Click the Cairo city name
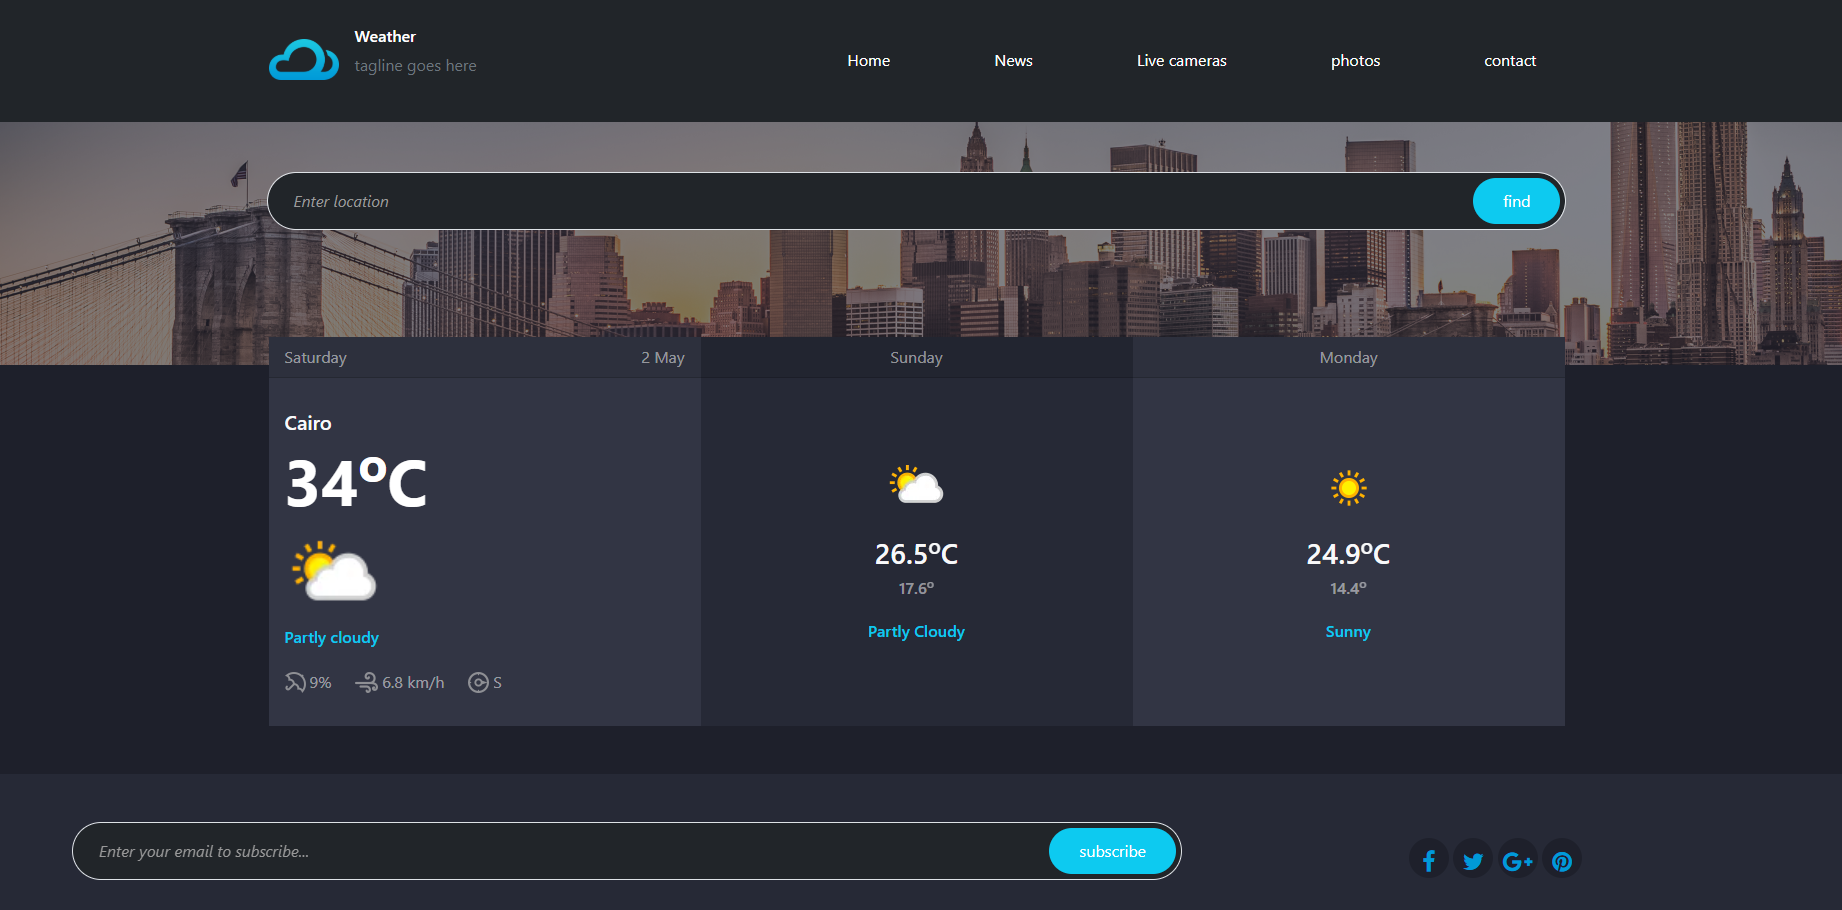The height and width of the screenshot is (910, 1842). [308, 423]
